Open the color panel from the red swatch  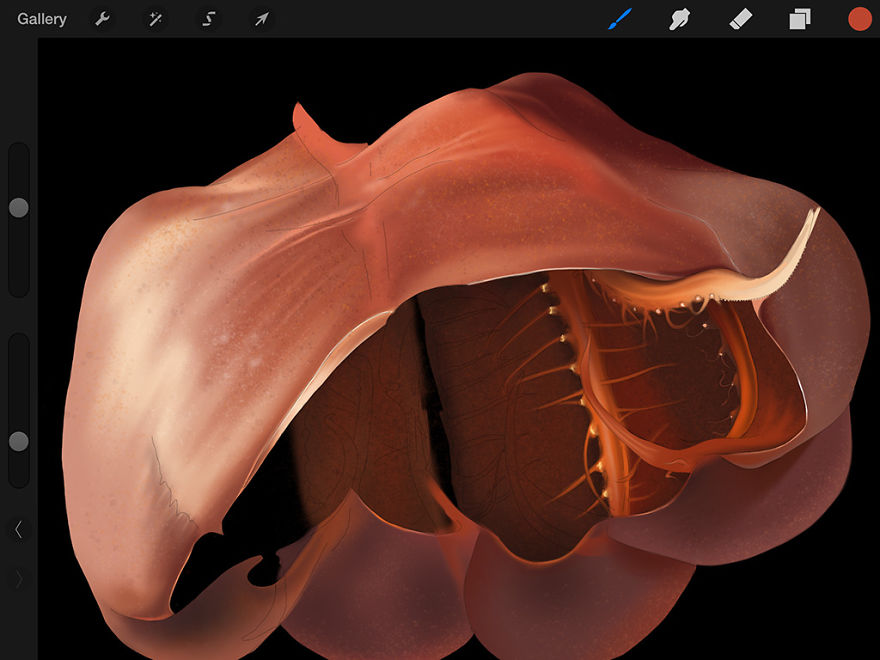tap(858, 18)
